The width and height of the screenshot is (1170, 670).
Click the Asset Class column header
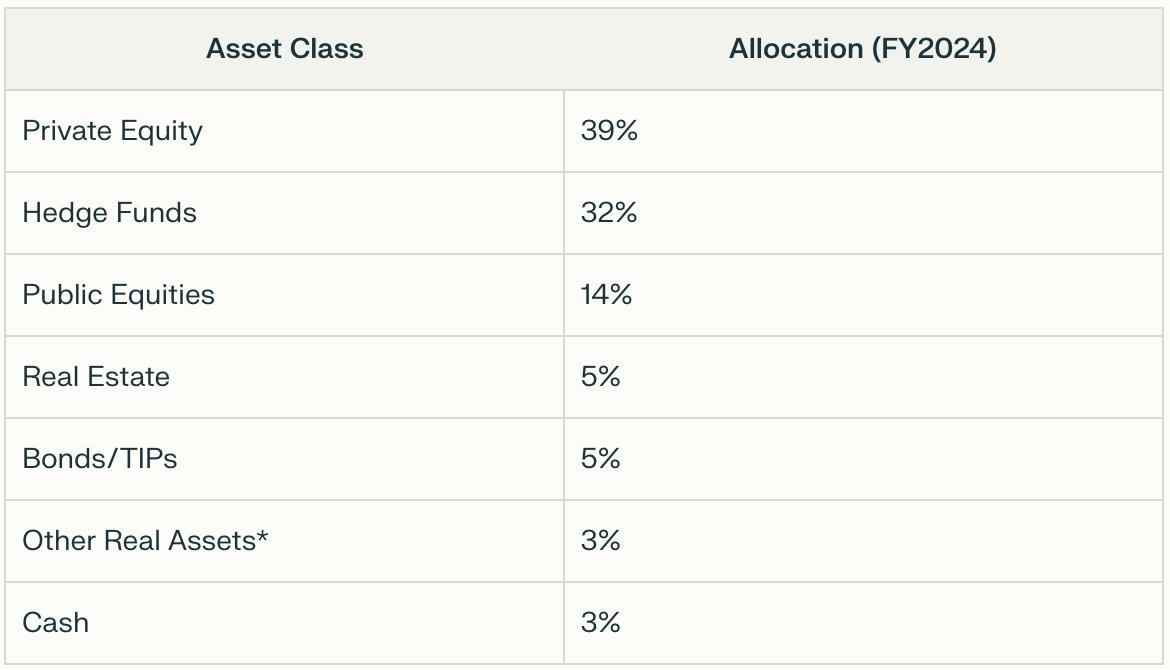click(x=285, y=49)
